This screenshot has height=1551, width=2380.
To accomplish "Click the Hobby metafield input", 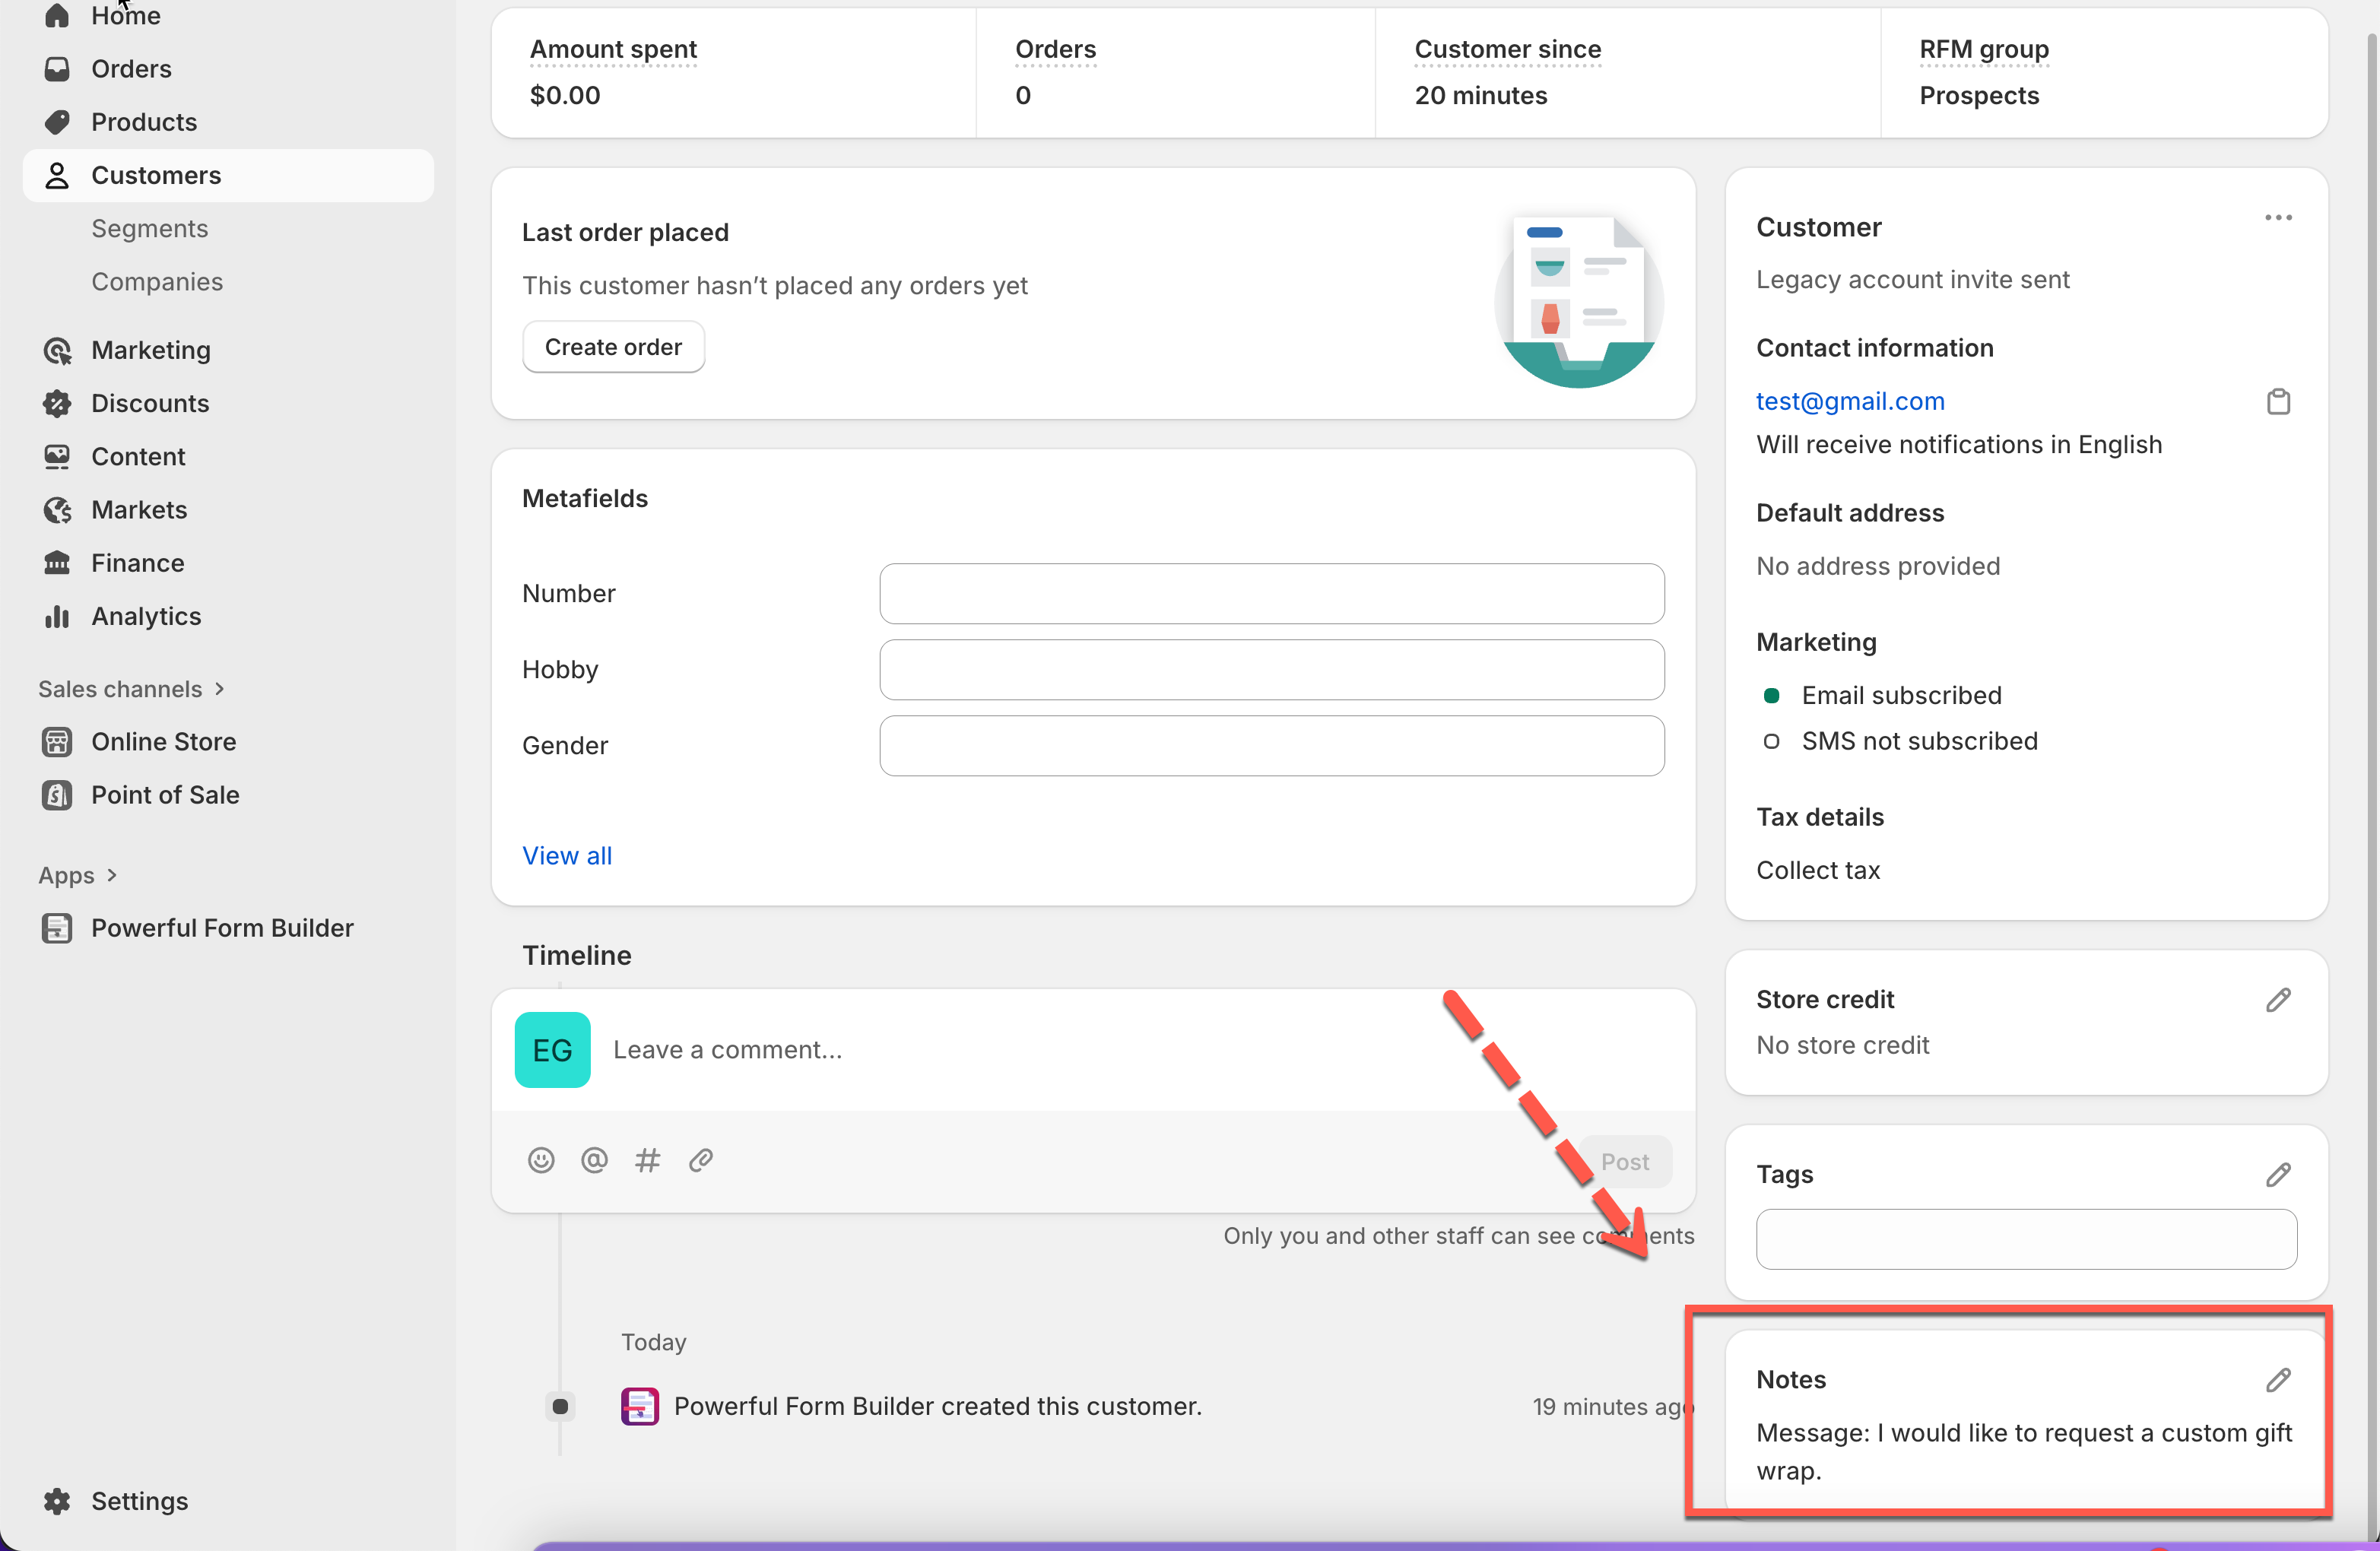I will (1271, 670).
